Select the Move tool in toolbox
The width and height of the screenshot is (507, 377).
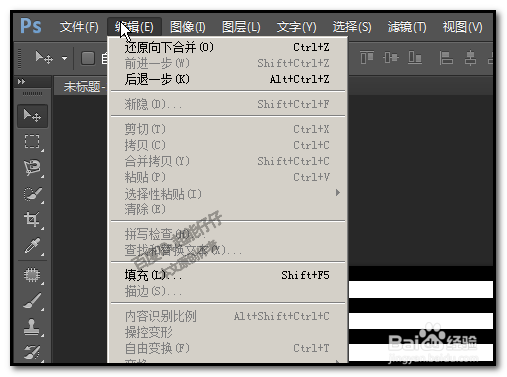tap(32, 116)
